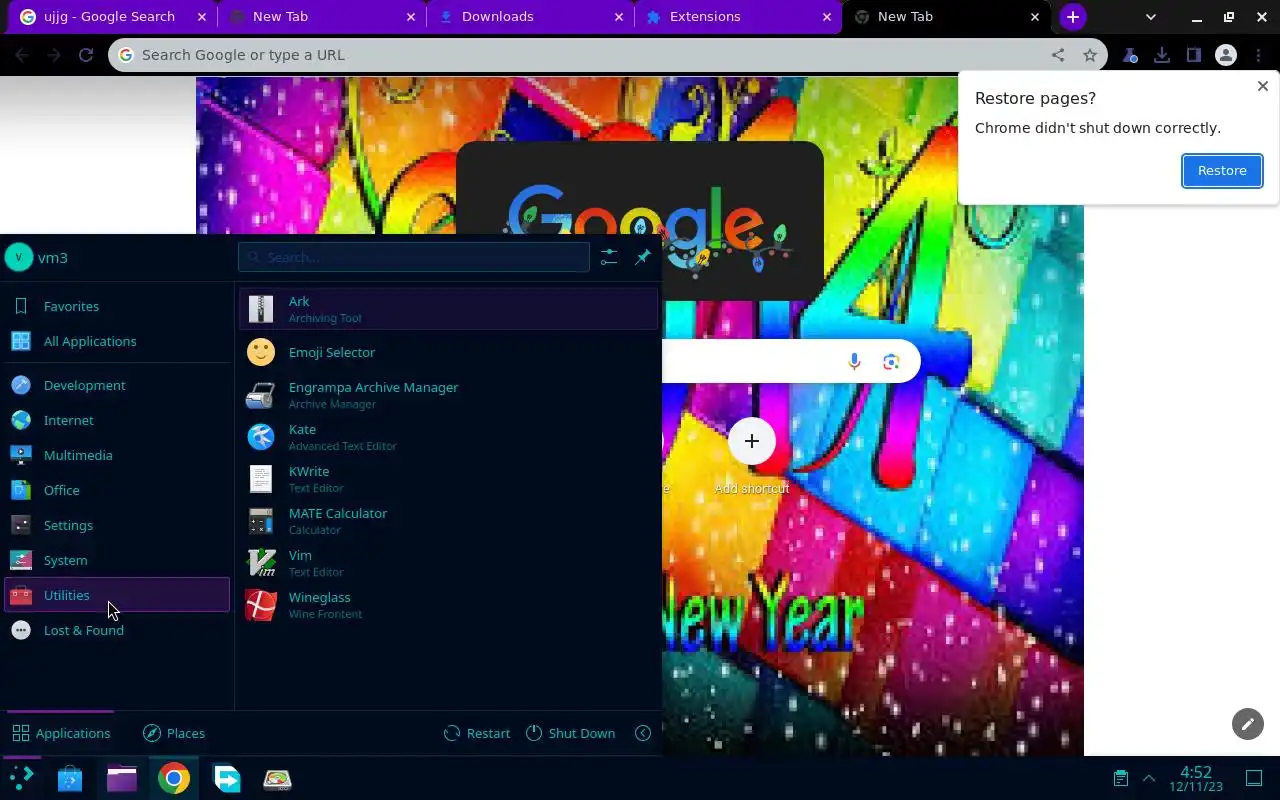Open file manager from taskbar
Screen dimensions: 1280x800
coord(122,778)
